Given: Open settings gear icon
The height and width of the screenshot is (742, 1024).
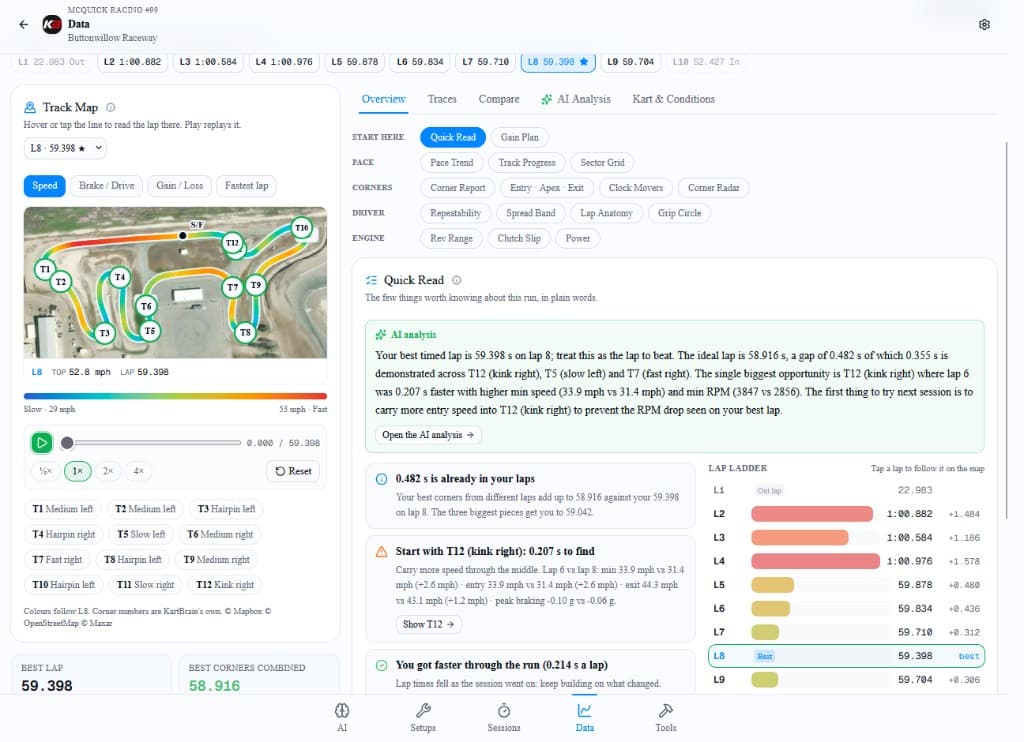Looking at the screenshot, I should (x=984, y=24).
